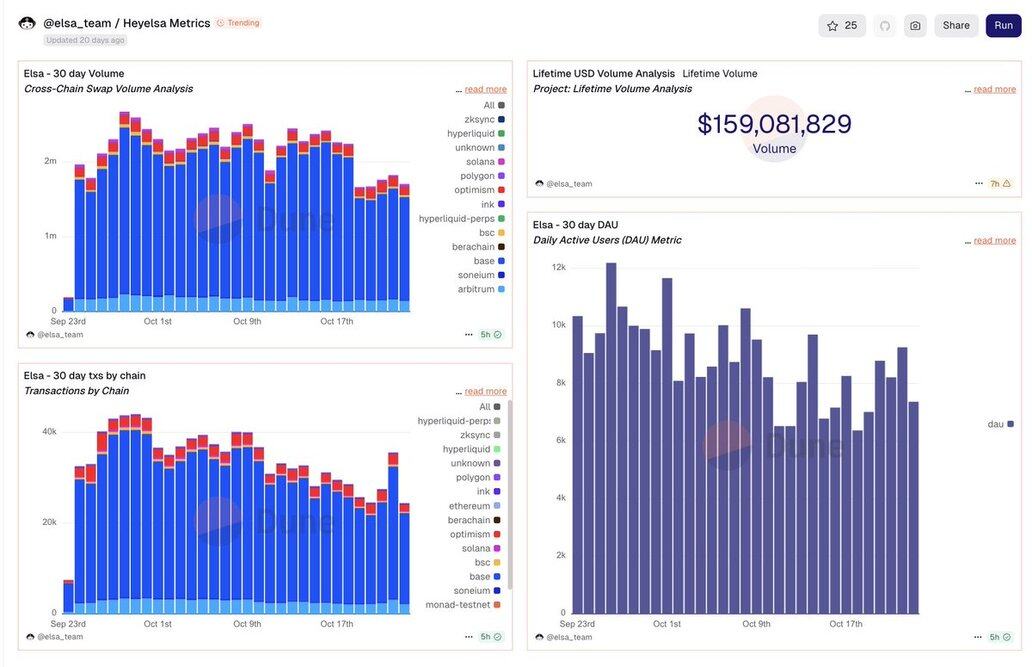Click the Trending badge next to the title
Screen dimensions: 1032x667
(239, 23)
